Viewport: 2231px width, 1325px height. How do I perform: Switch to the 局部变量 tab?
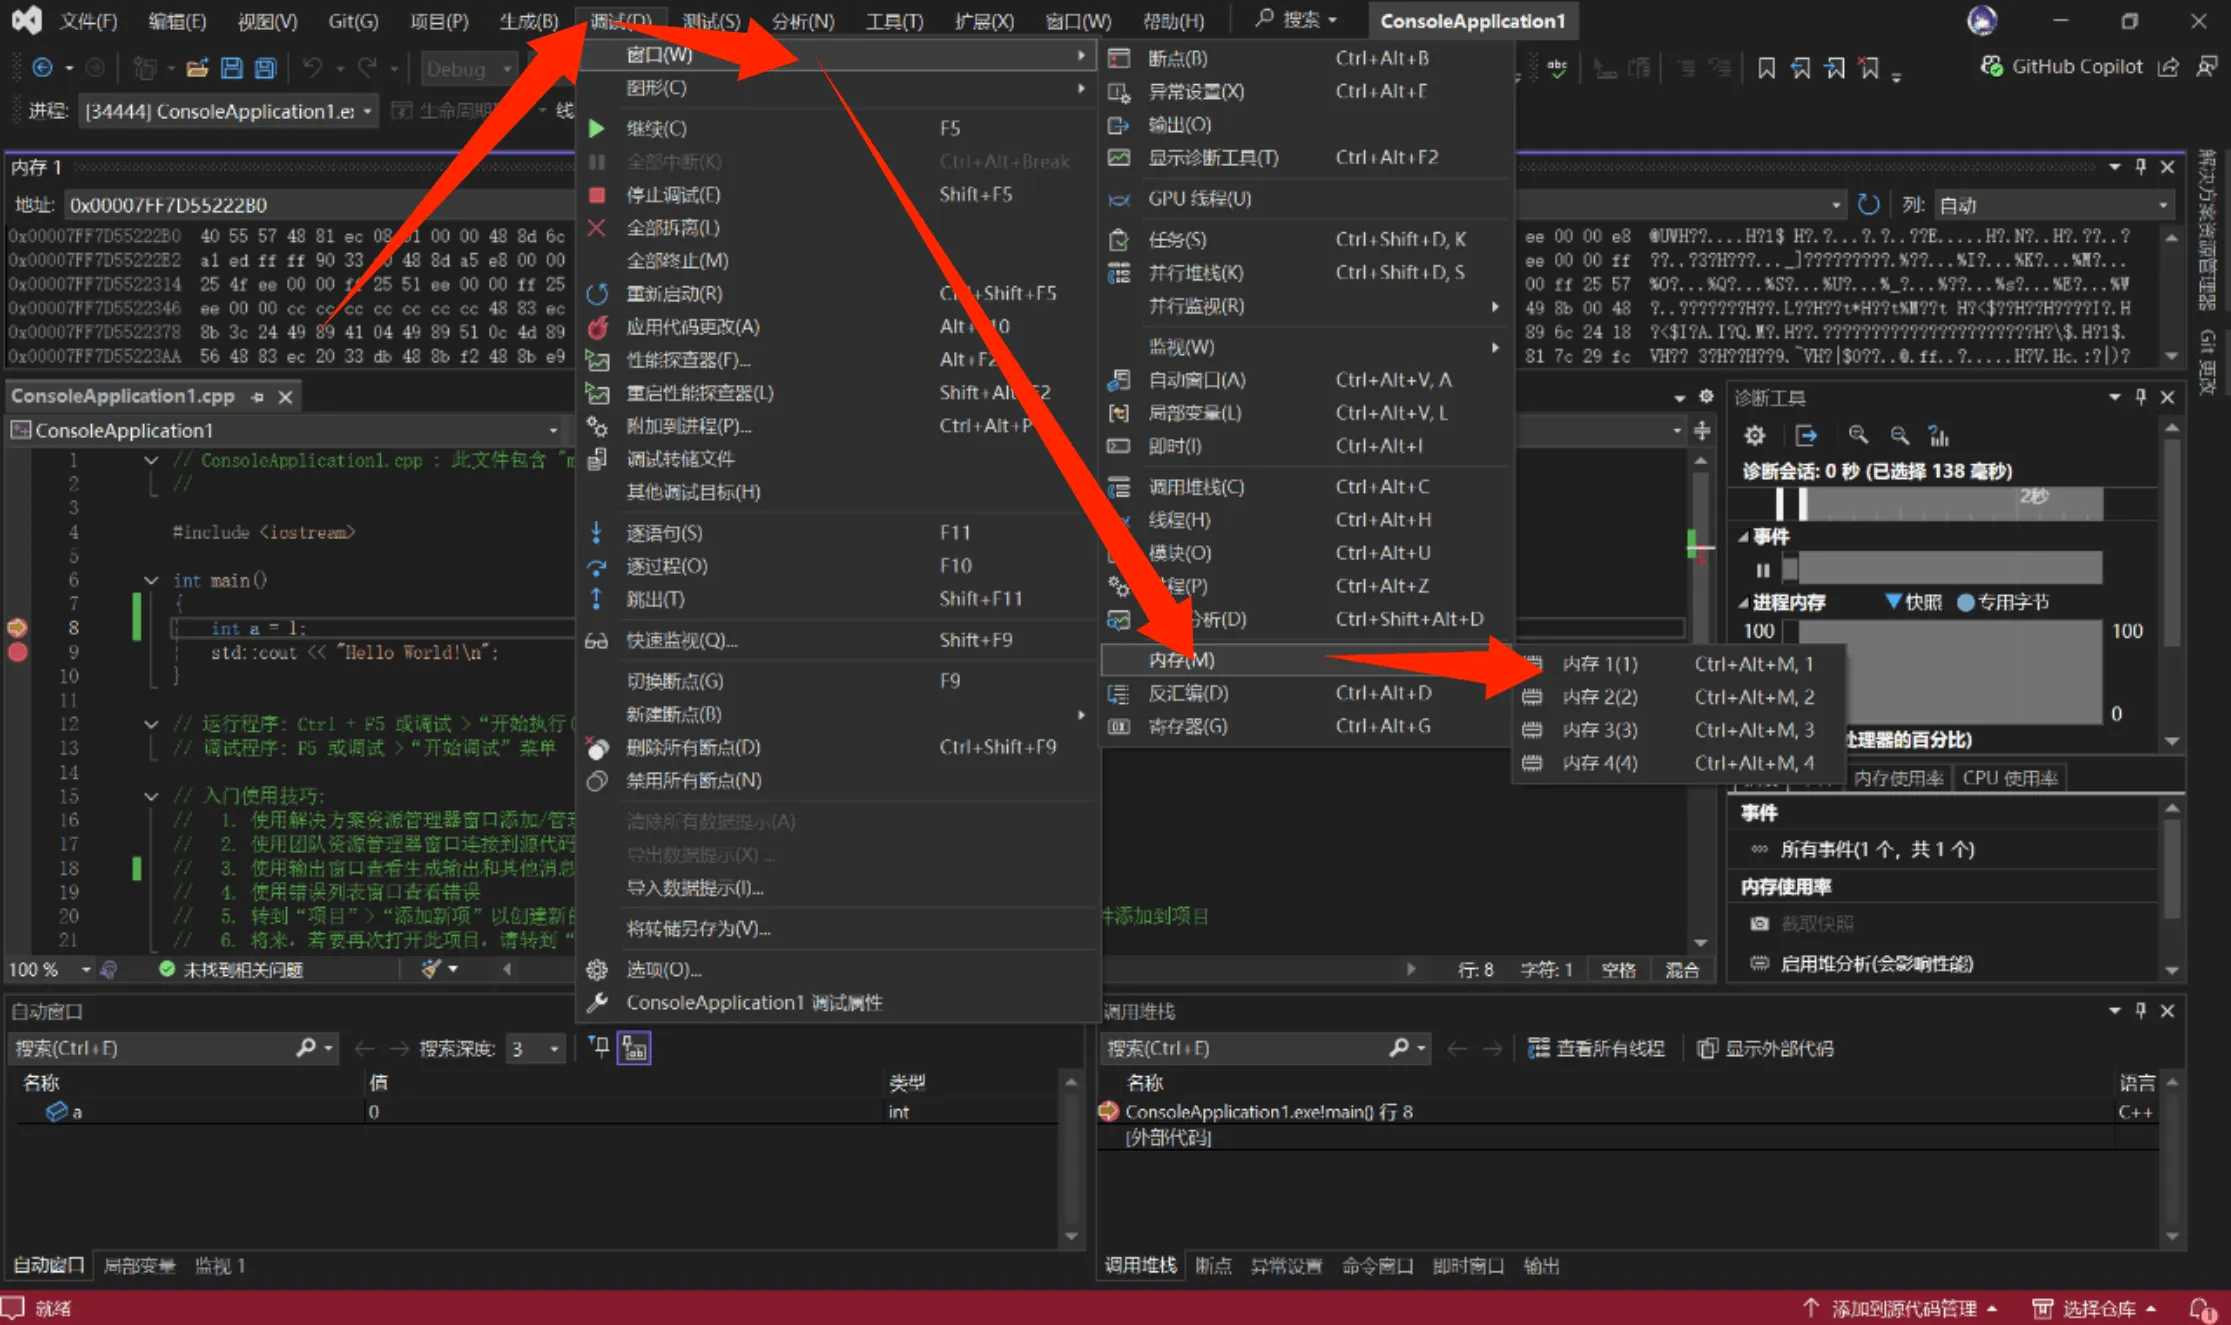tap(139, 1266)
